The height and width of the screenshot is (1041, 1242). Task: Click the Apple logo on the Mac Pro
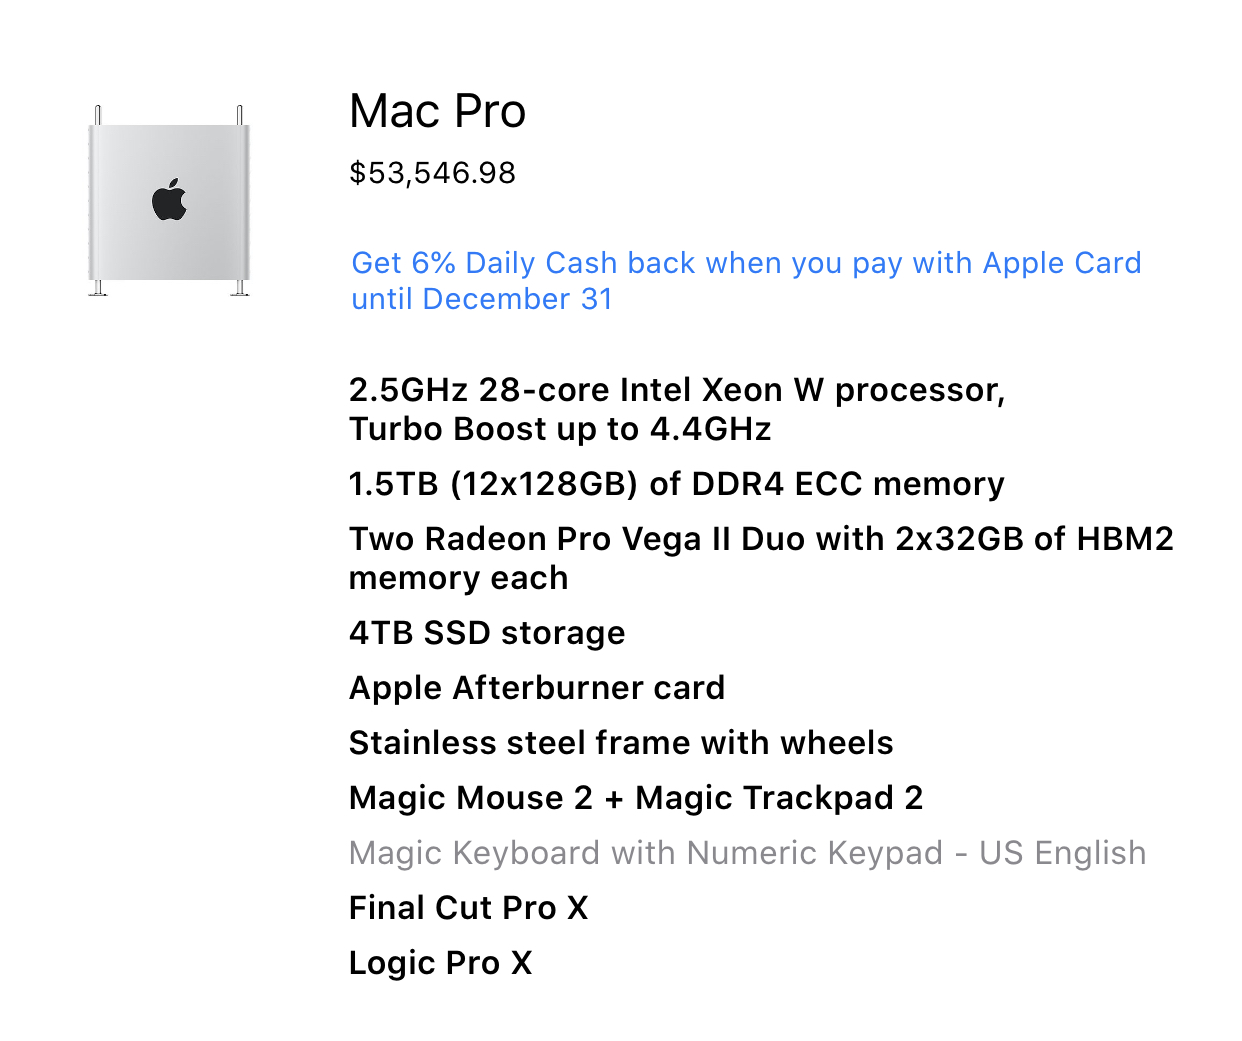[x=169, y=200]
